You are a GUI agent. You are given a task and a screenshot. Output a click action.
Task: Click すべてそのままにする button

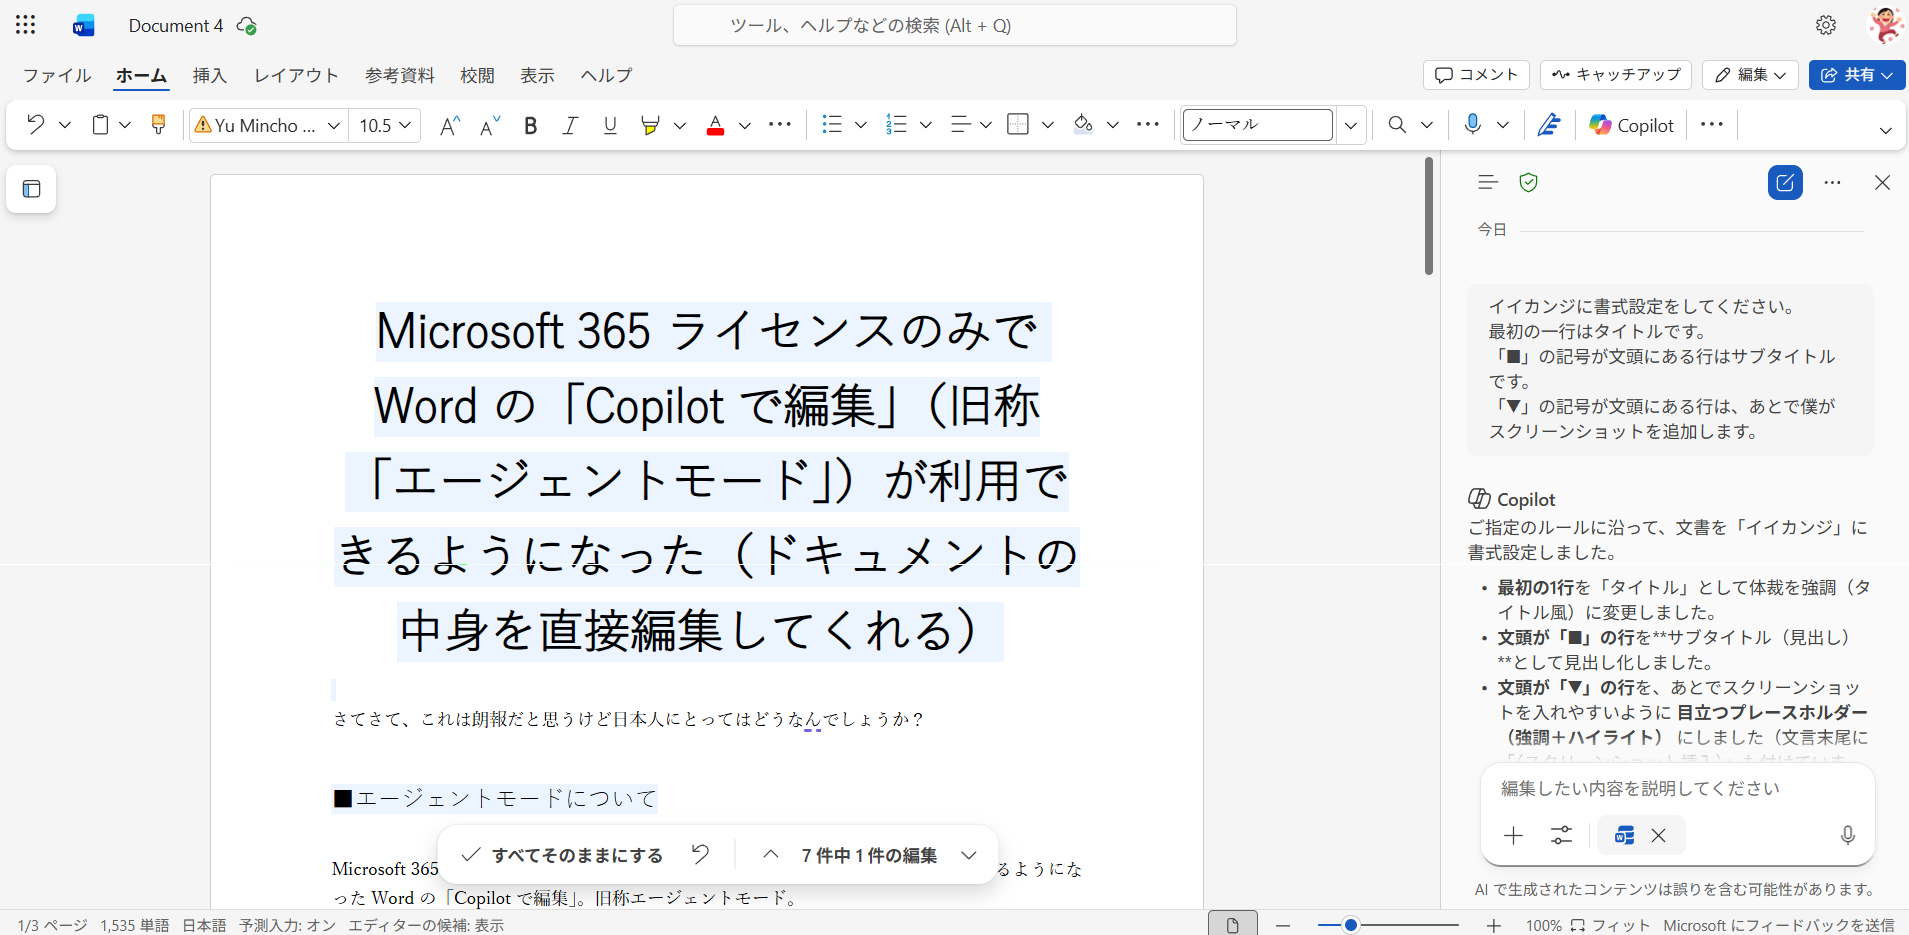click(x=563, y=855)
